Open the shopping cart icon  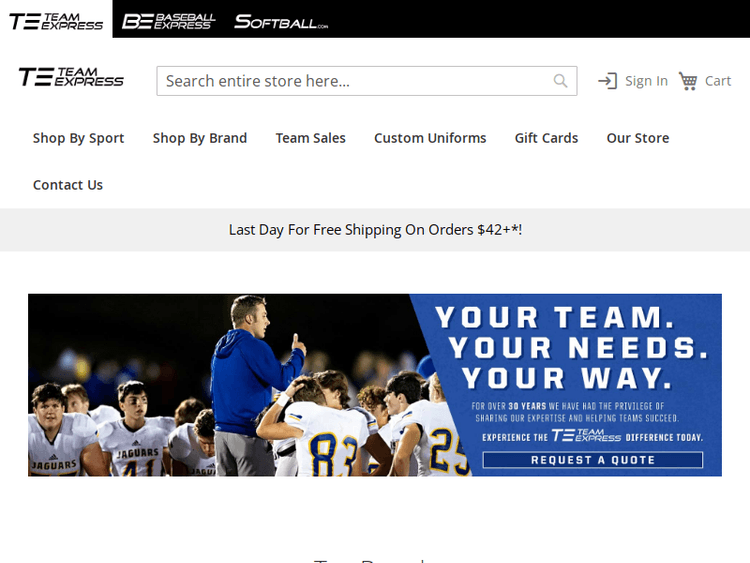pos(688,81)
